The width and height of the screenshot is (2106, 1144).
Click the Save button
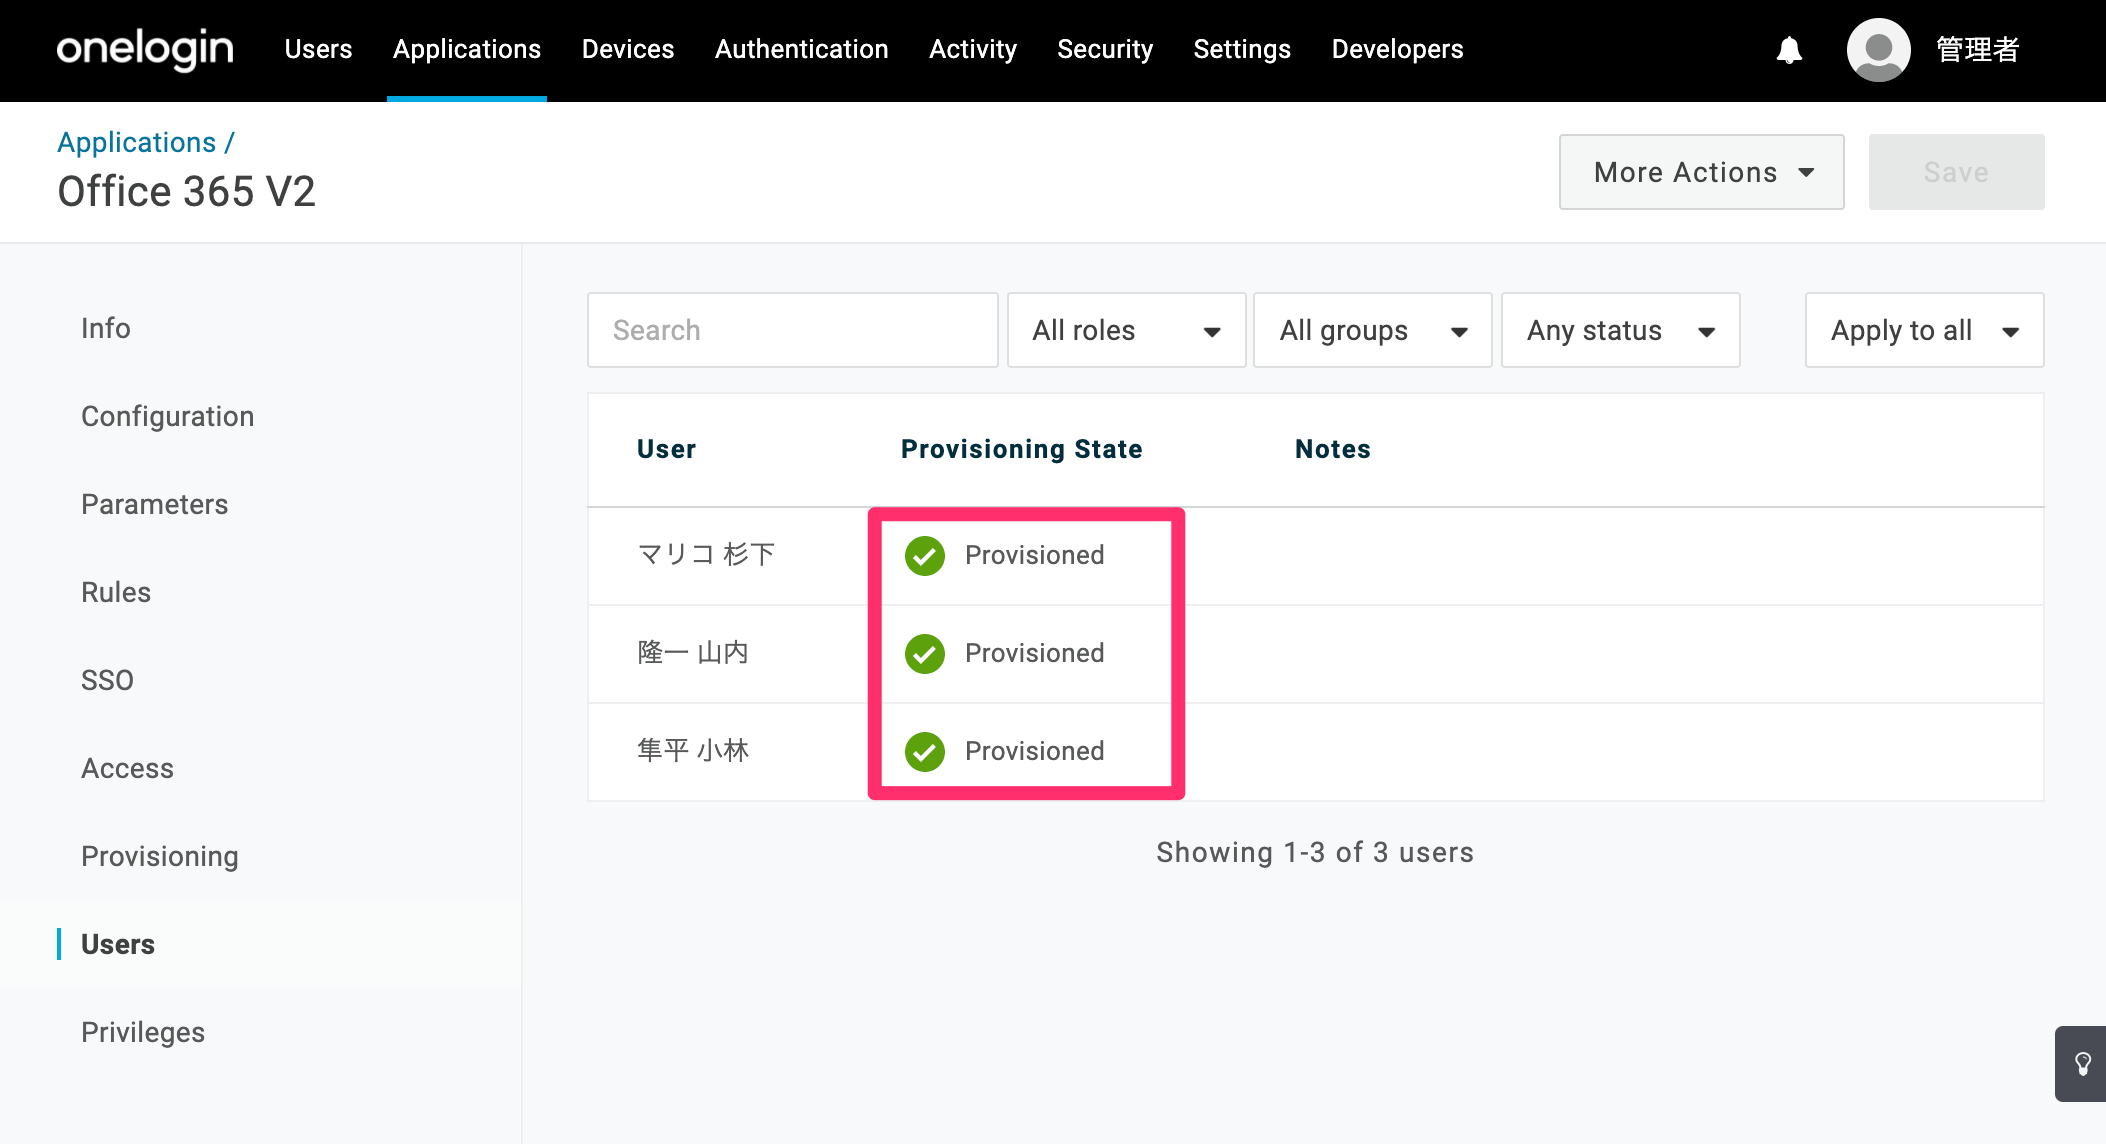tap(1956, 172)
